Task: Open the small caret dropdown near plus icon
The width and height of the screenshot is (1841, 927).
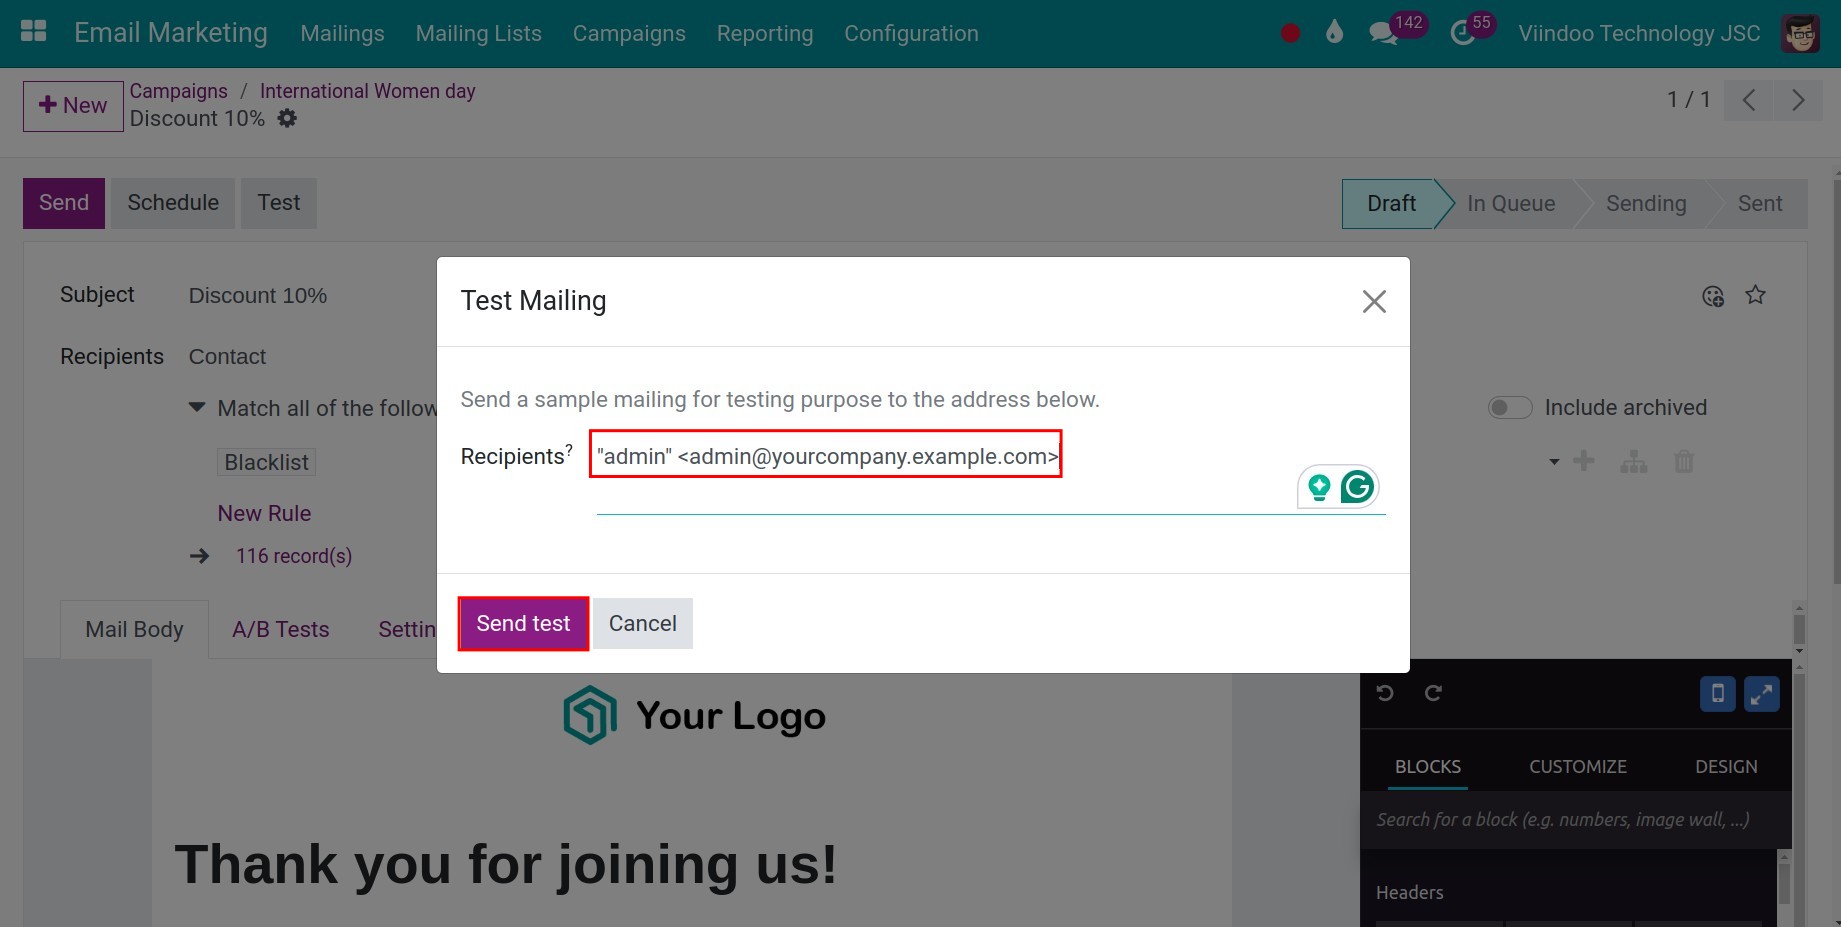Action: coord(1554,462)
